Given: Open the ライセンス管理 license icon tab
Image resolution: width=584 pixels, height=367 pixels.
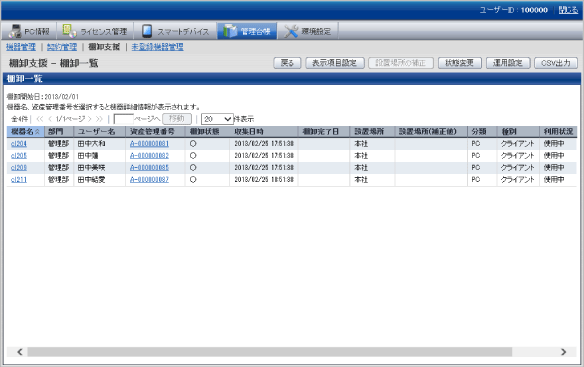Looking at the screenshot, I should click(69, 31).
